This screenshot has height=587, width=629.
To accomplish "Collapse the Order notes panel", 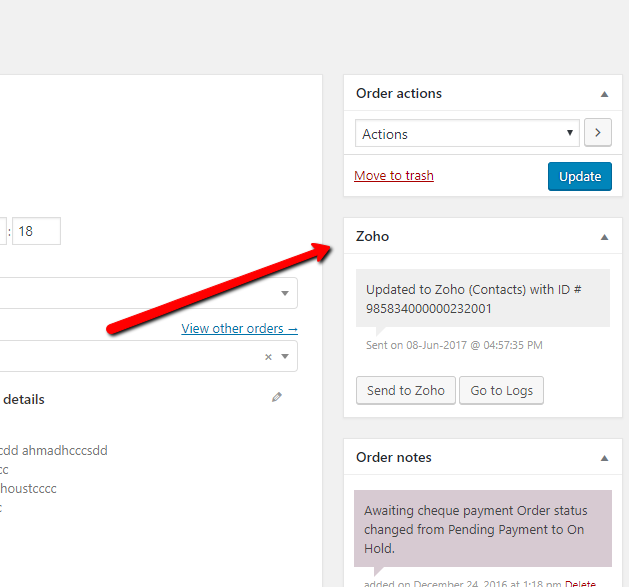I will click(x=604, y=458).
